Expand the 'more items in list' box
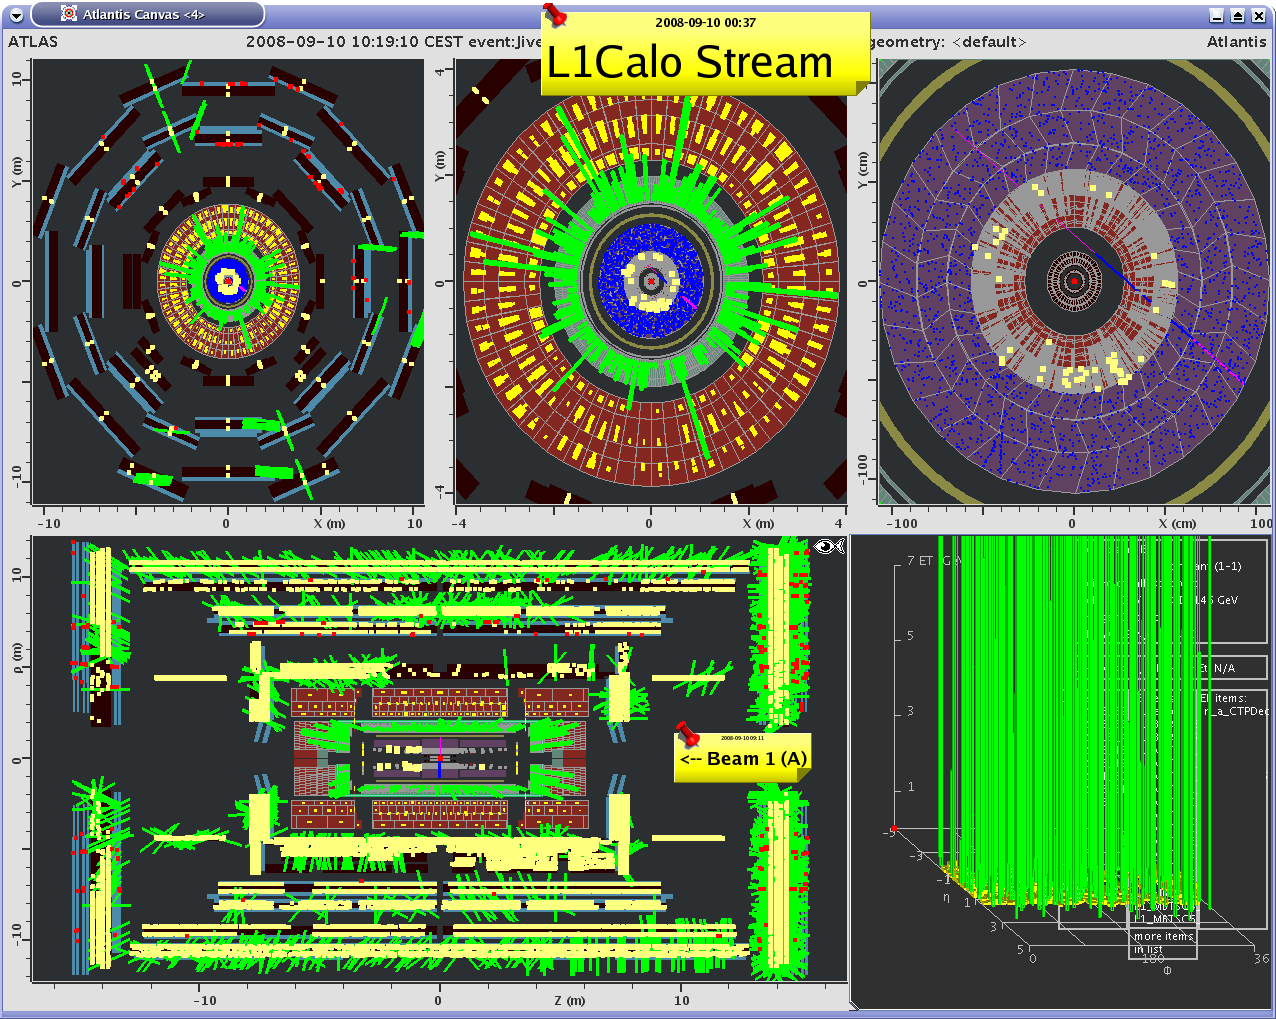The width and height of the screenshot is (1276, 1019). pos(1163,942)
